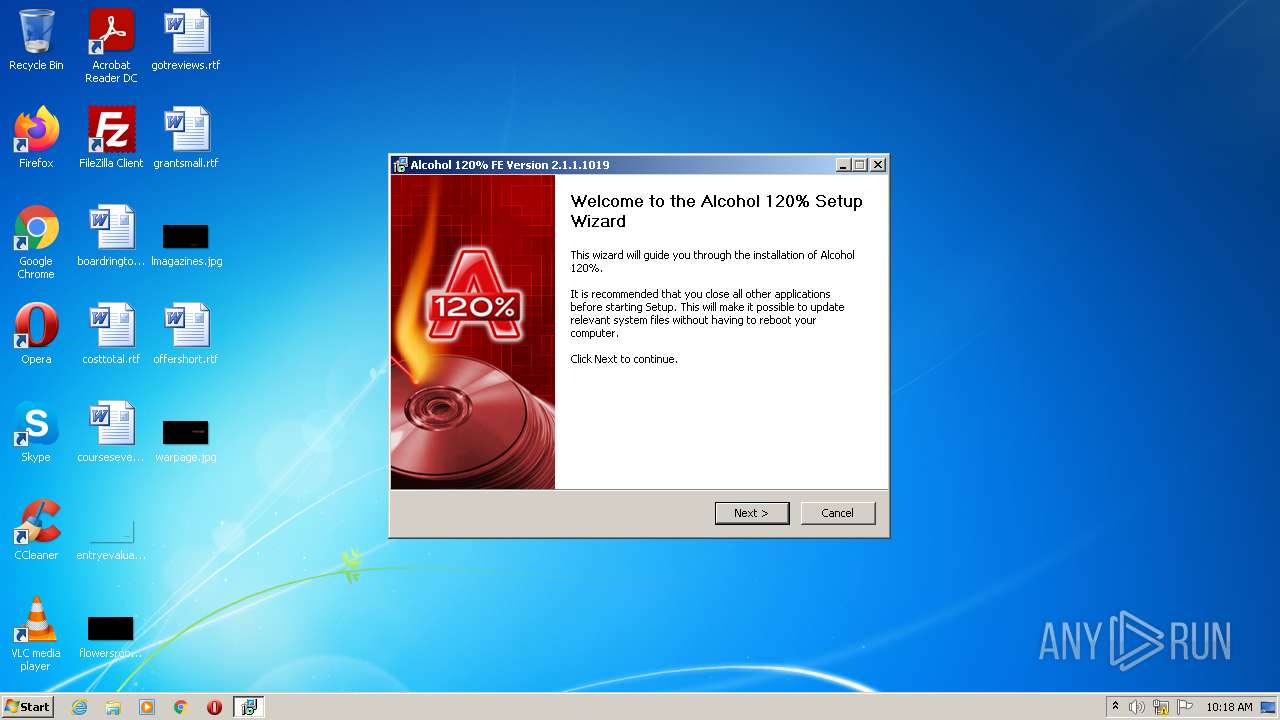Launch CCleaner desktop shortcut
This screenshot has width=1280, height=720.
(36, 530)
